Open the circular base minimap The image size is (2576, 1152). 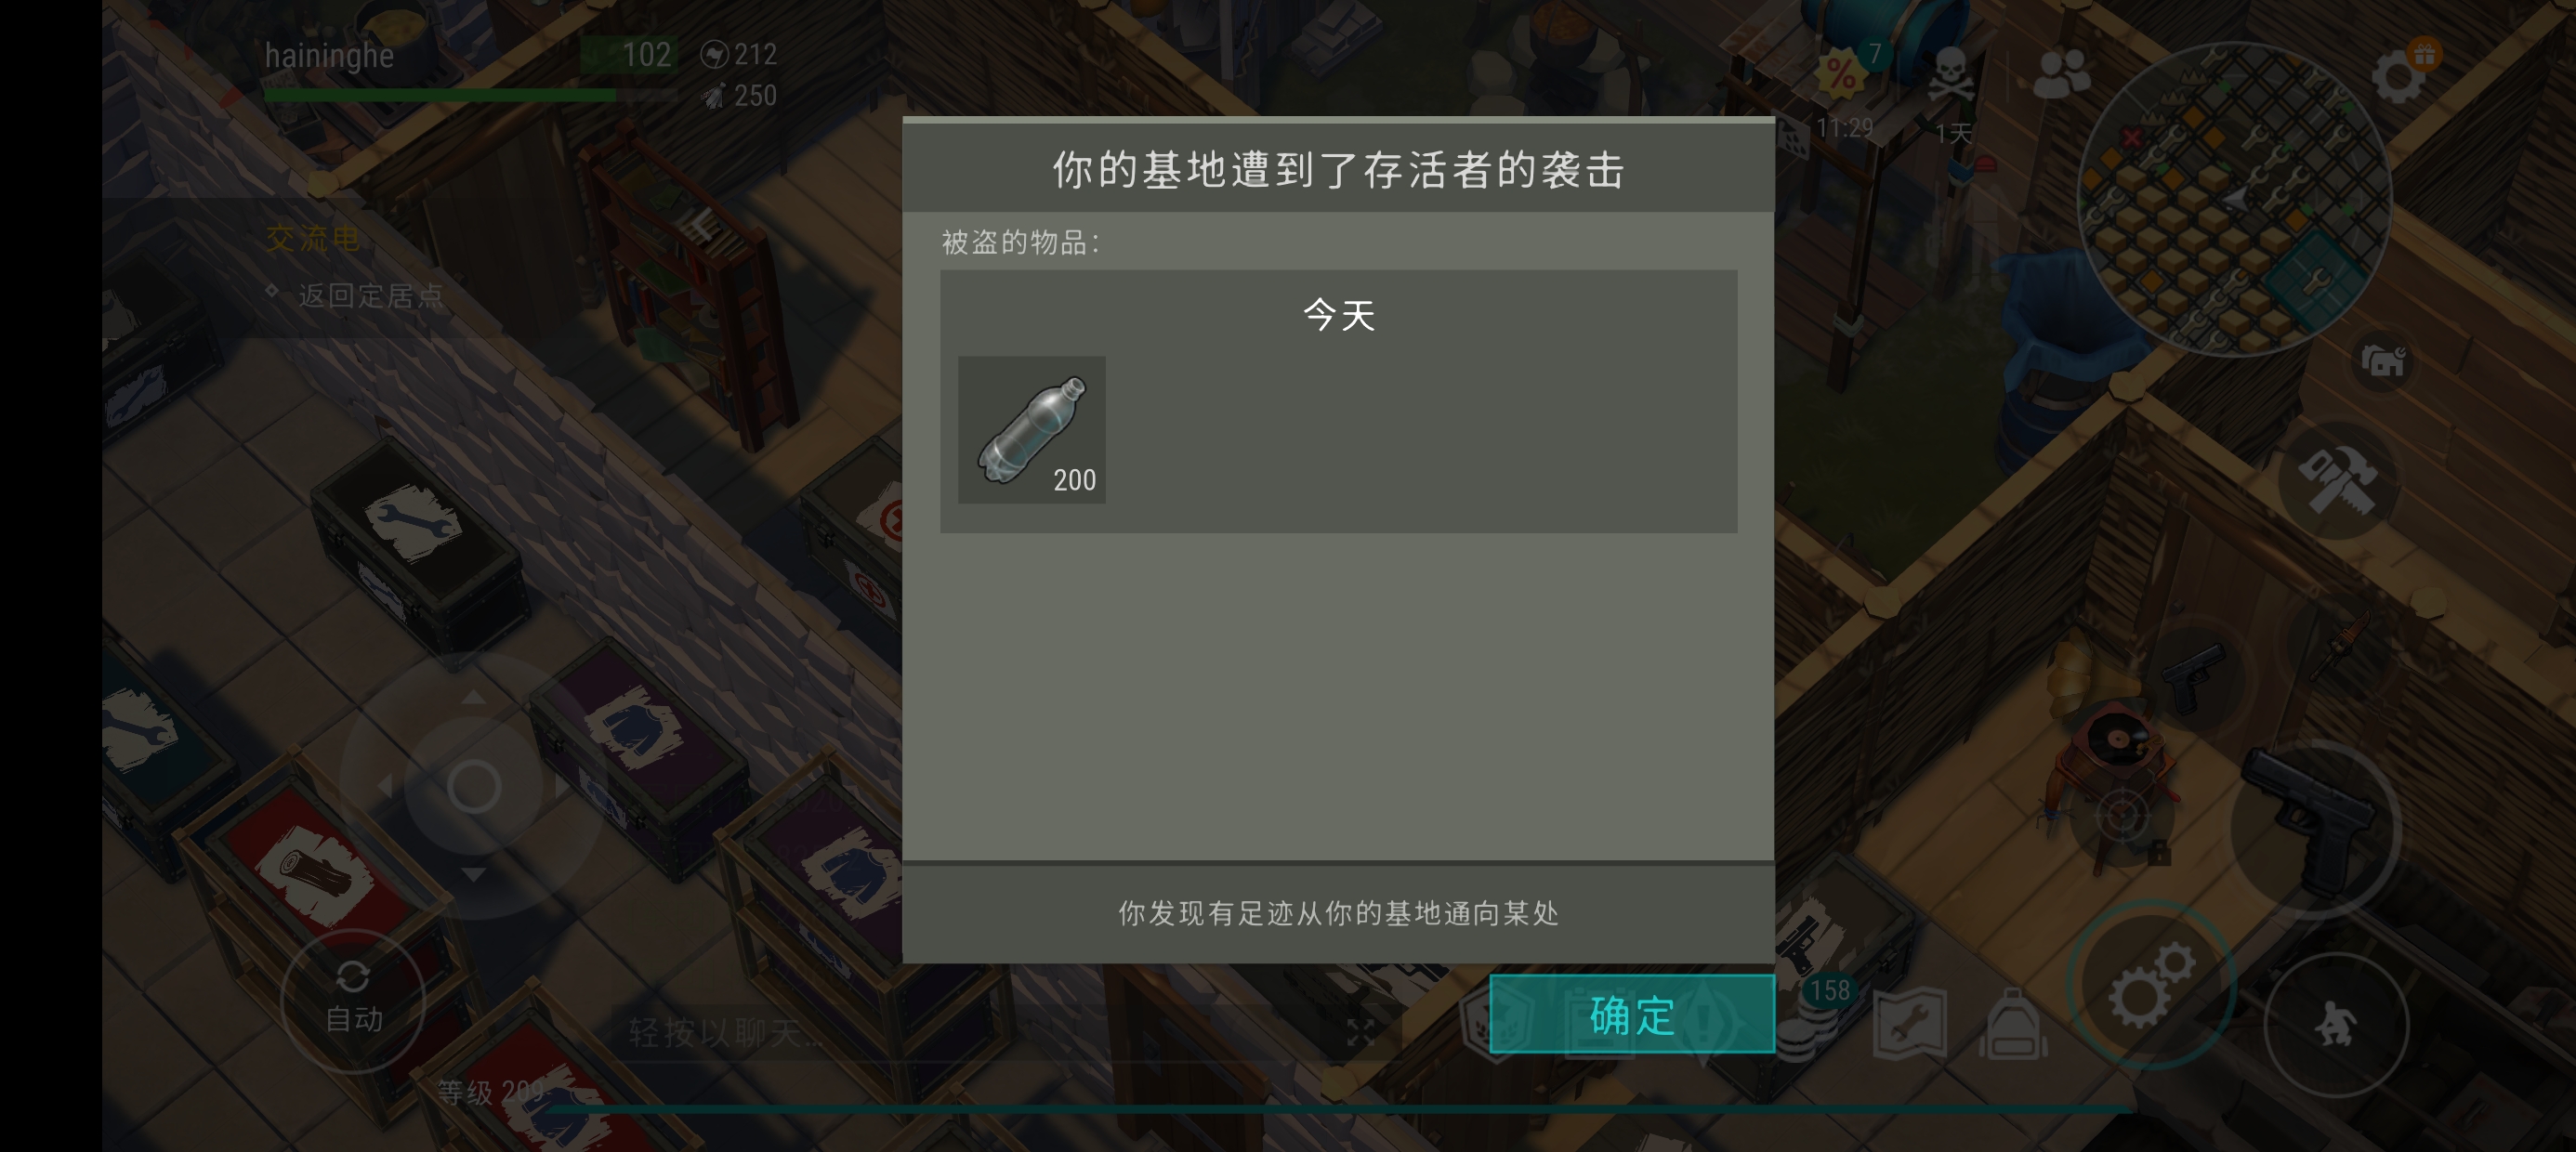click(x=2234, y=199)
